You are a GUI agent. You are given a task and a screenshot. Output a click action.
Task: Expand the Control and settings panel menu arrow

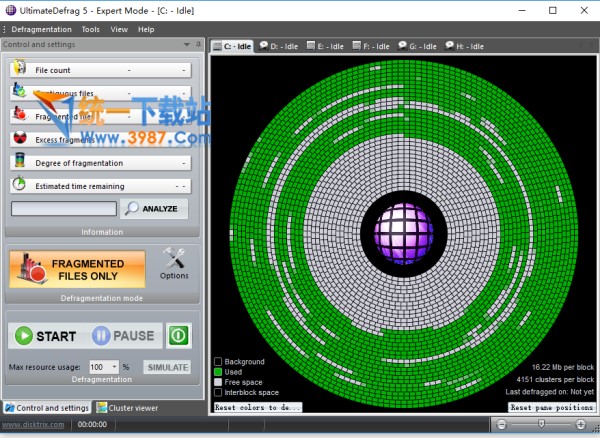(x=187, y=45)
